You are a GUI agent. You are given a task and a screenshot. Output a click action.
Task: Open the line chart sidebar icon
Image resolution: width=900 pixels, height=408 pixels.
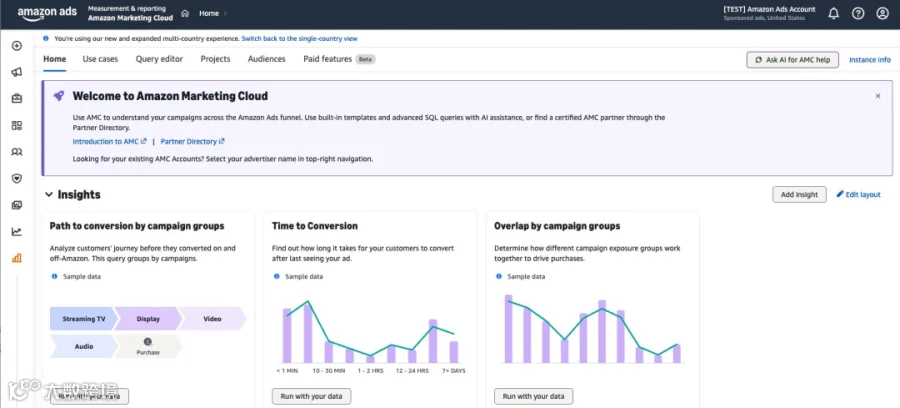coord(17,232)
